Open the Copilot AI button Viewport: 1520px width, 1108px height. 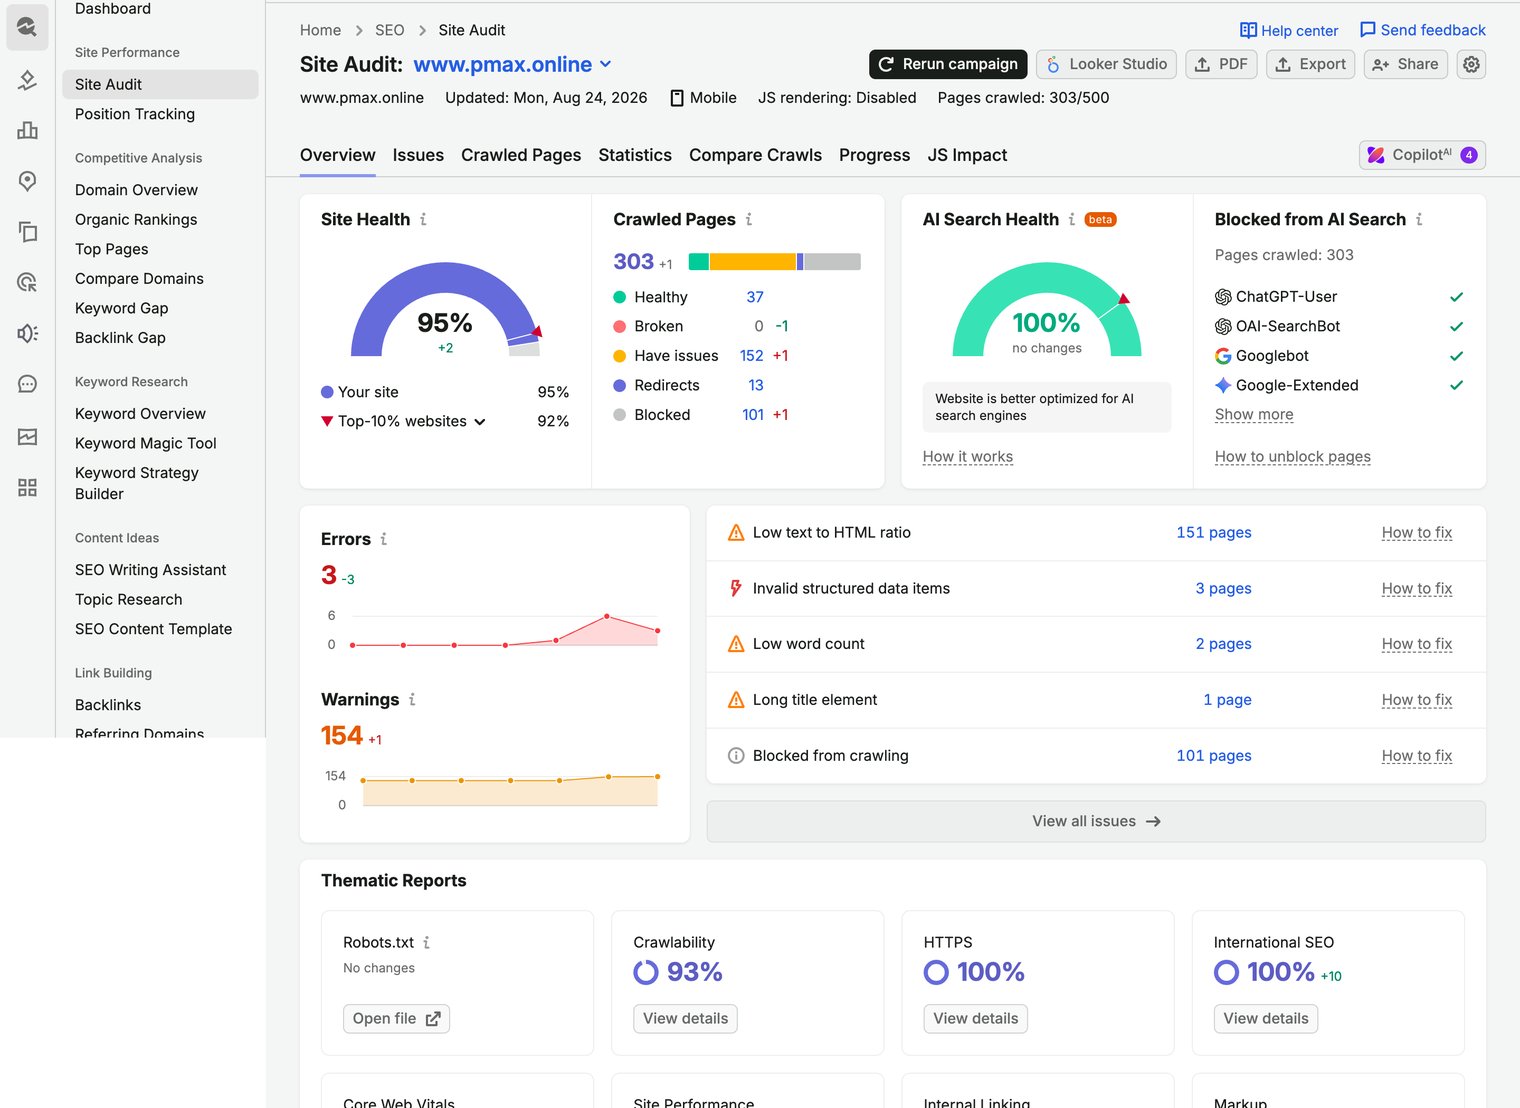tap(1422, 155)
